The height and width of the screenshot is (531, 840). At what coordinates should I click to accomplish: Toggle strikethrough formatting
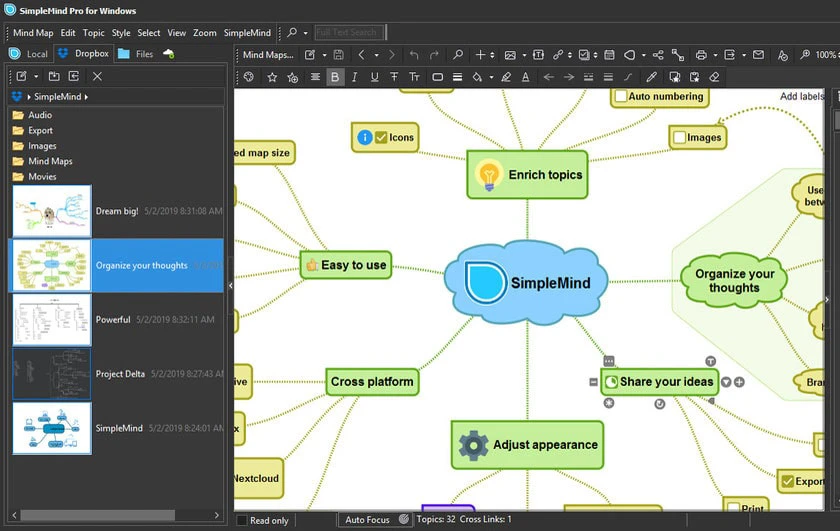(x=394, y=77)
